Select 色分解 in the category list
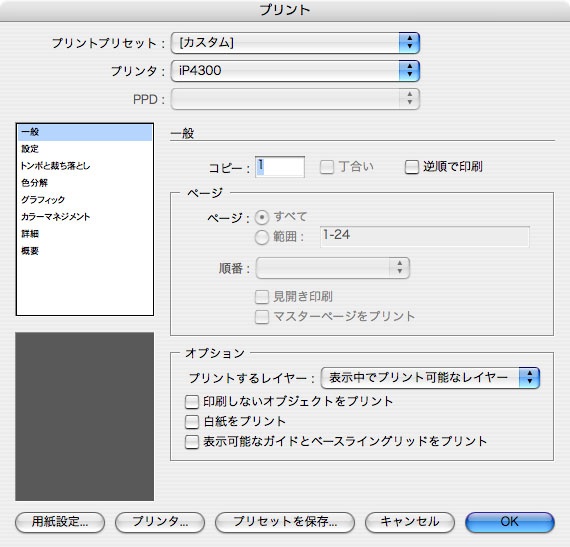Image resolution: width=570 pixels, height=547 pixels. [84, 182]
